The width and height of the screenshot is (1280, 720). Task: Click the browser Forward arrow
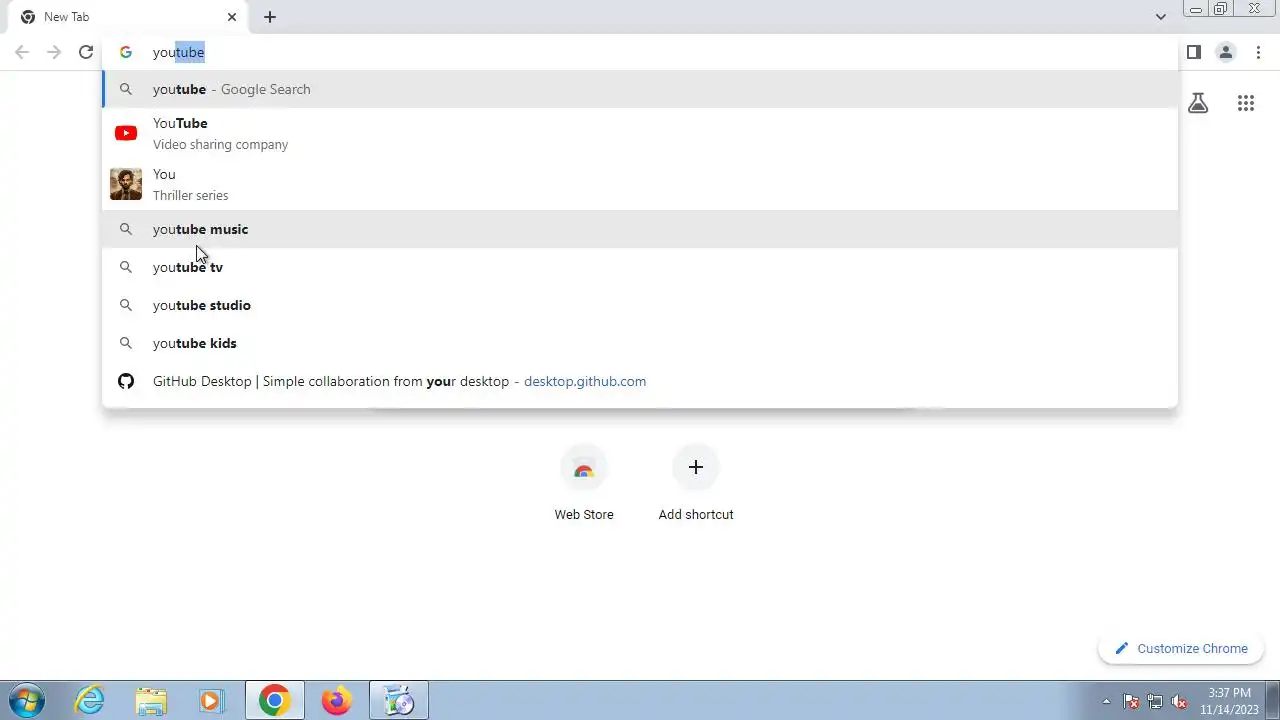pos(54,52)
